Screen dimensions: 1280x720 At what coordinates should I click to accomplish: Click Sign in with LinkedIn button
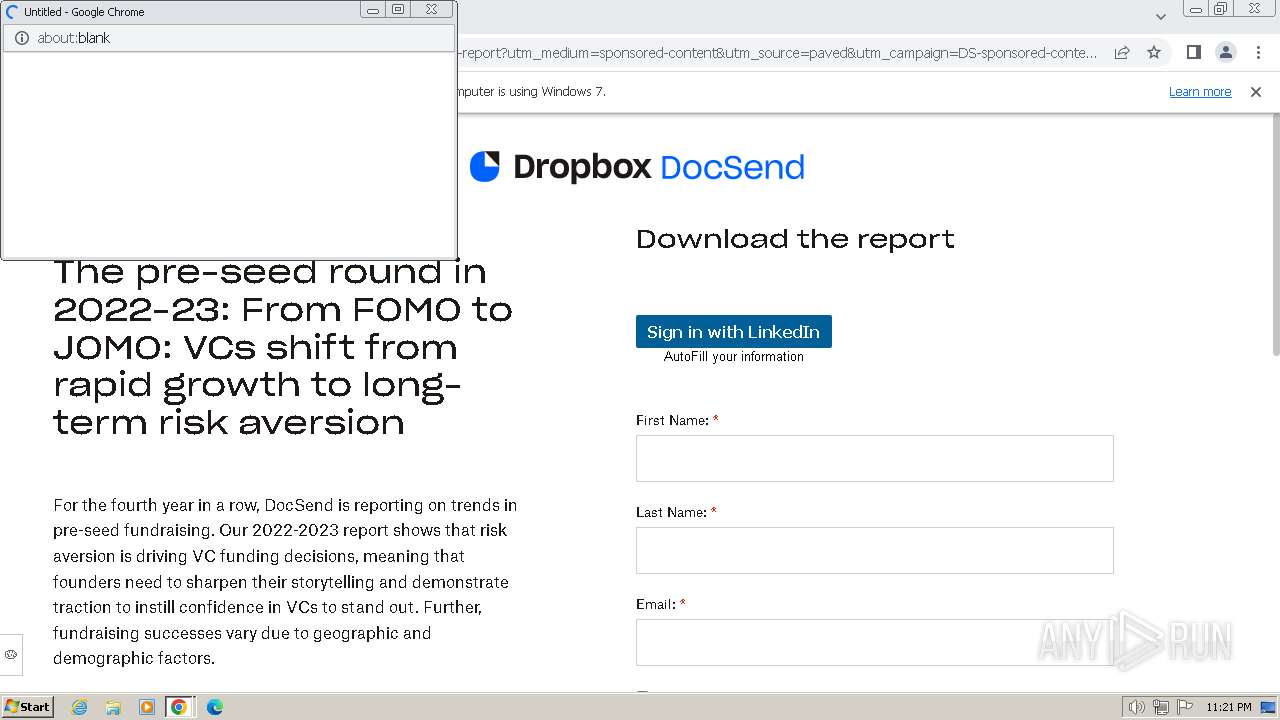pos(733,332)
